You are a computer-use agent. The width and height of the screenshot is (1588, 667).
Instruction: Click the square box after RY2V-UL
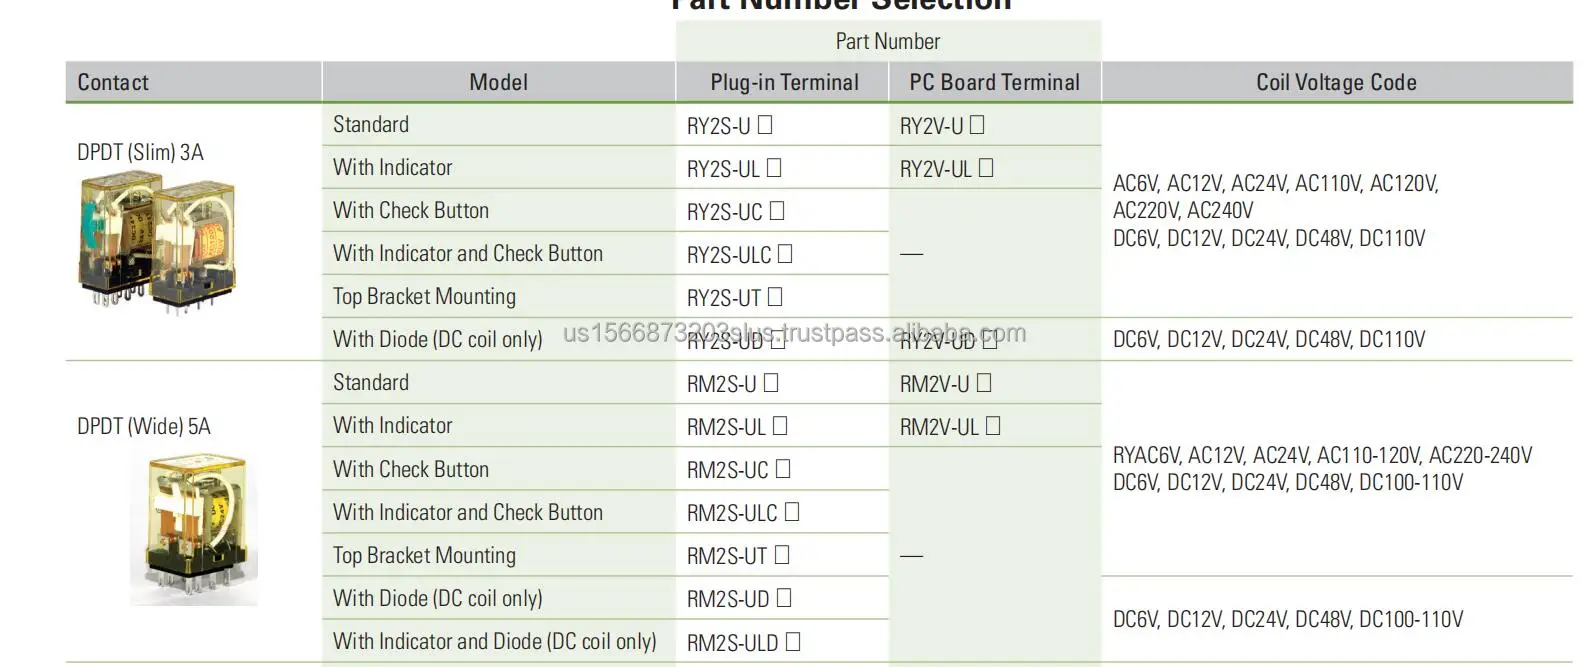986,168
